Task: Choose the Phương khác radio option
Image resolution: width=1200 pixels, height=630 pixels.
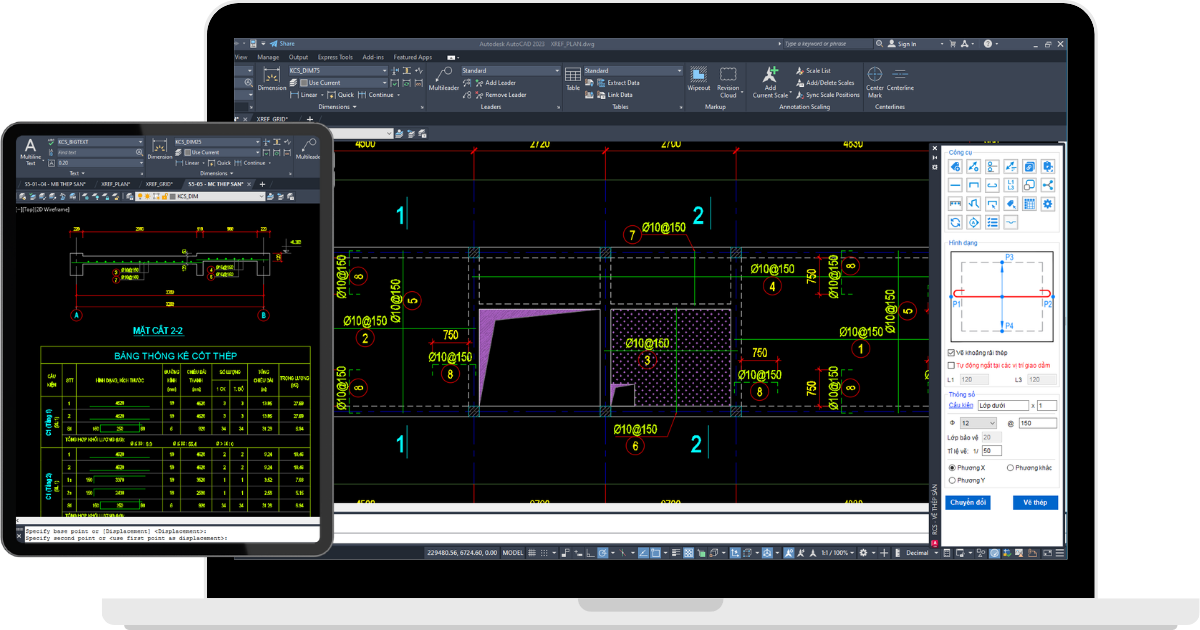Action: [x=1010, y=467]
